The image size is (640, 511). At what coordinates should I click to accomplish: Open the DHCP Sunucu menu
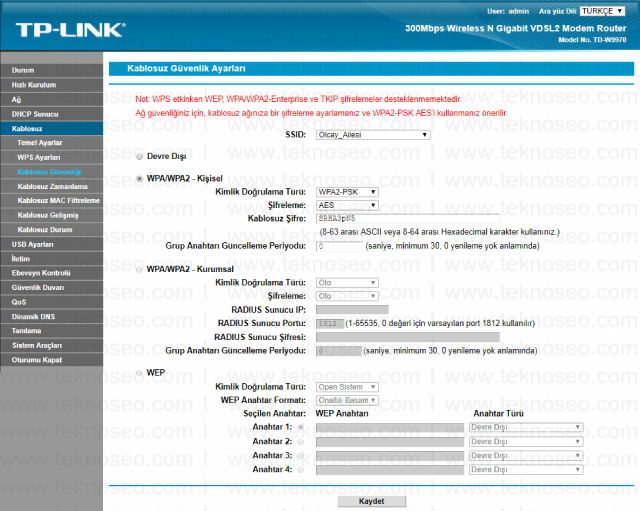click(51, 114)
